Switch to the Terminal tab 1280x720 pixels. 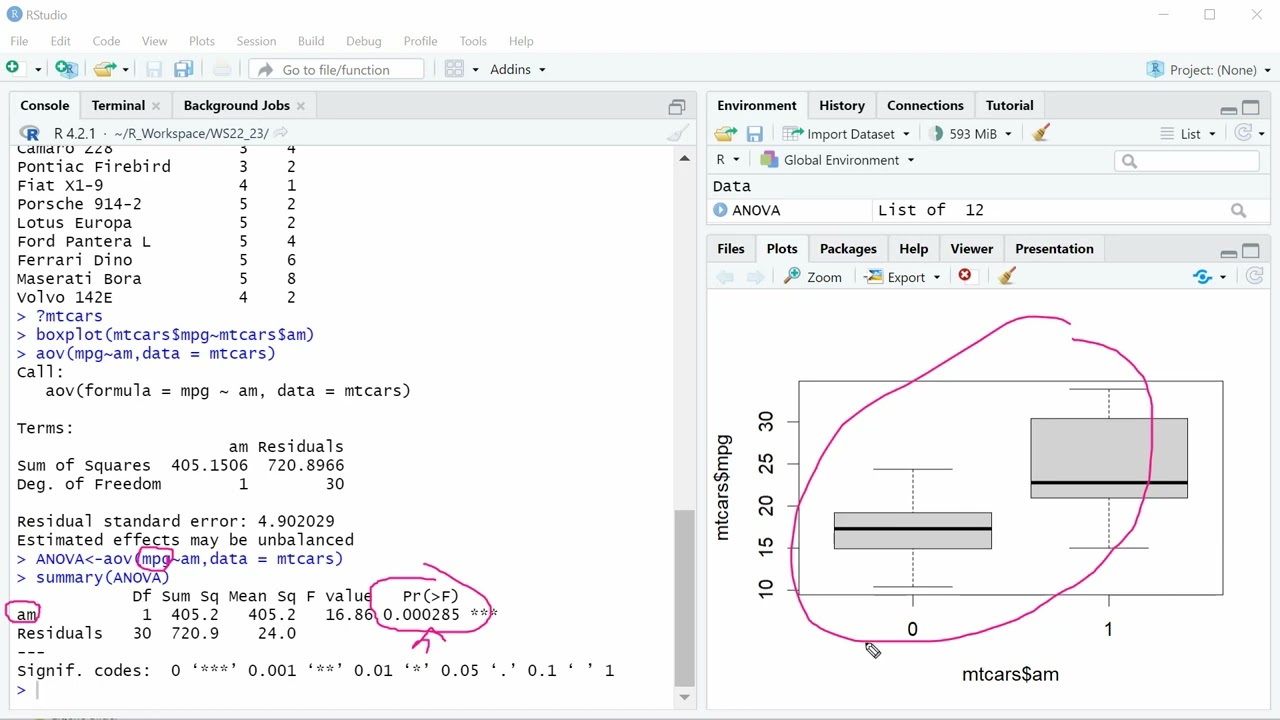coord(118,105)
